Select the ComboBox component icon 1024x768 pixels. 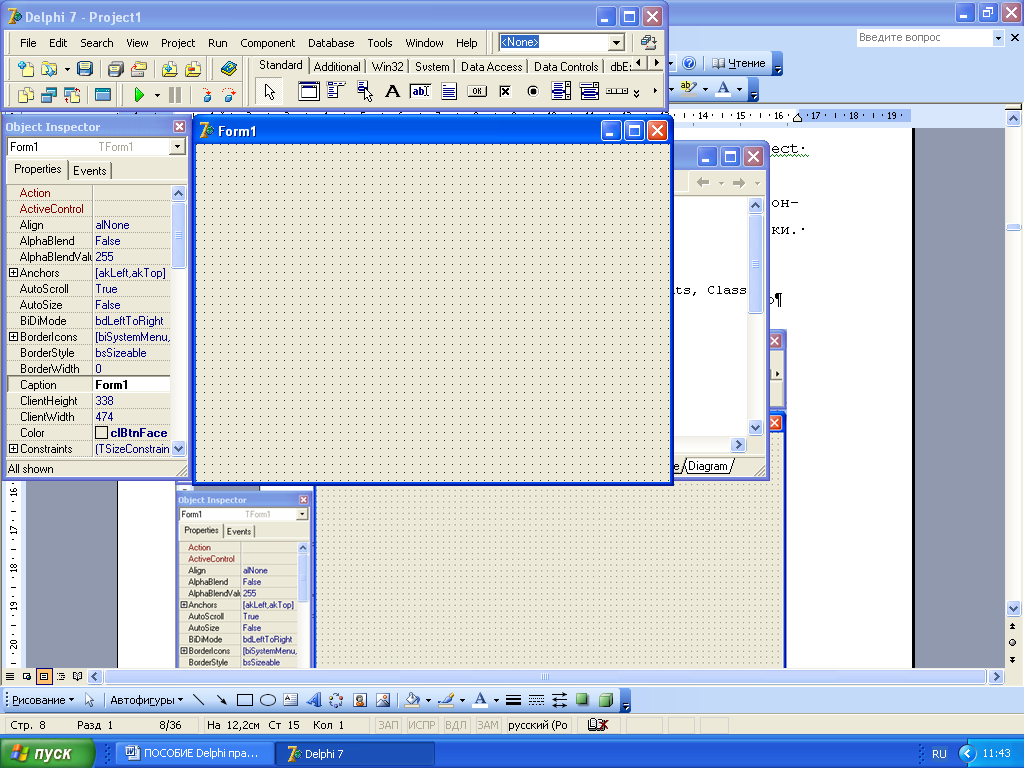589,91
